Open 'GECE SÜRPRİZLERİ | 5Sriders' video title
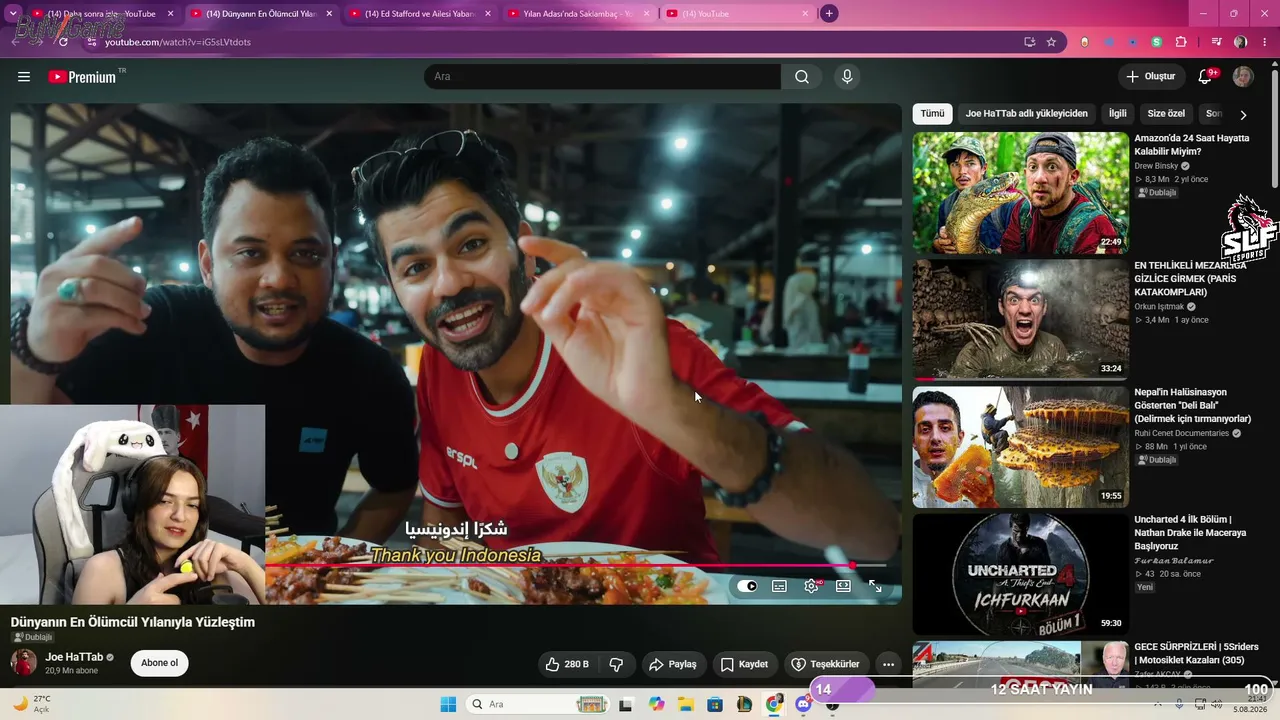The width and height of the screenshot is (1280, 720). tap(1196, 653)
